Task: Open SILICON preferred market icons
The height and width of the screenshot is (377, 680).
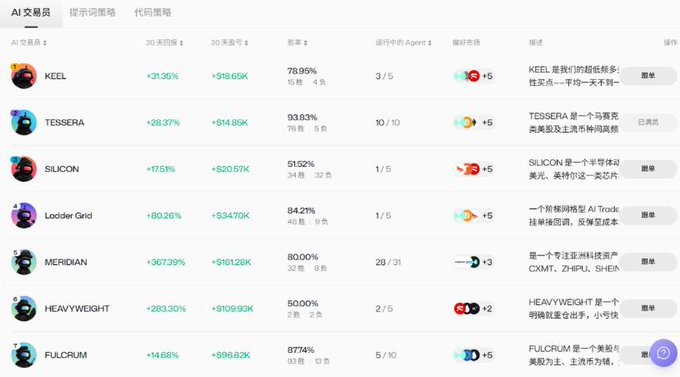Action: point(474,169)
